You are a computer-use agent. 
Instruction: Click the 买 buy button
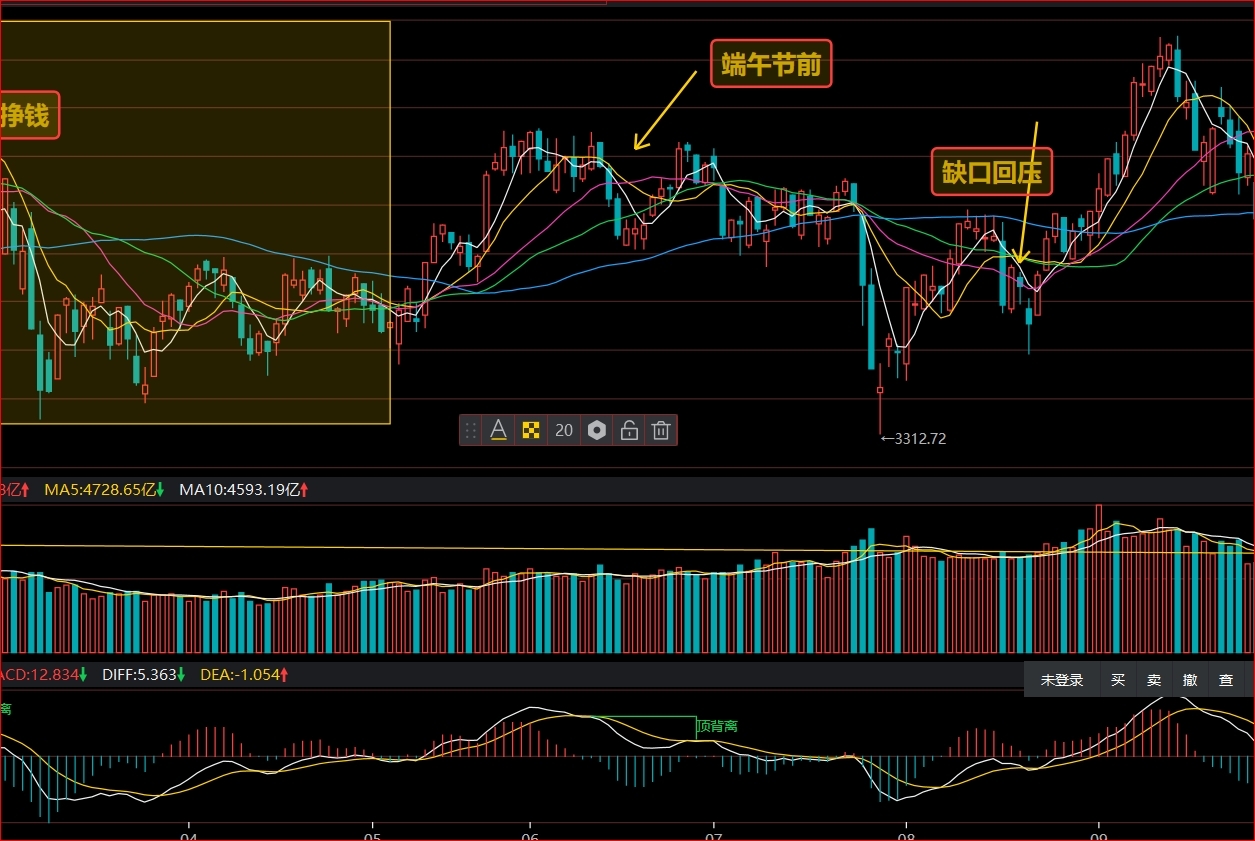click(1118, 680)
